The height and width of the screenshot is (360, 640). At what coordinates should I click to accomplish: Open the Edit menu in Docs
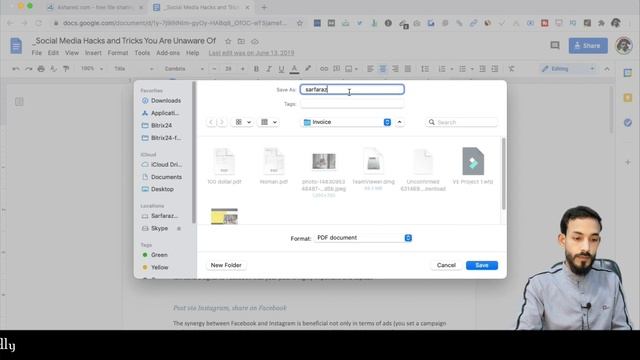pyautogui.click(x=53, y=53)
